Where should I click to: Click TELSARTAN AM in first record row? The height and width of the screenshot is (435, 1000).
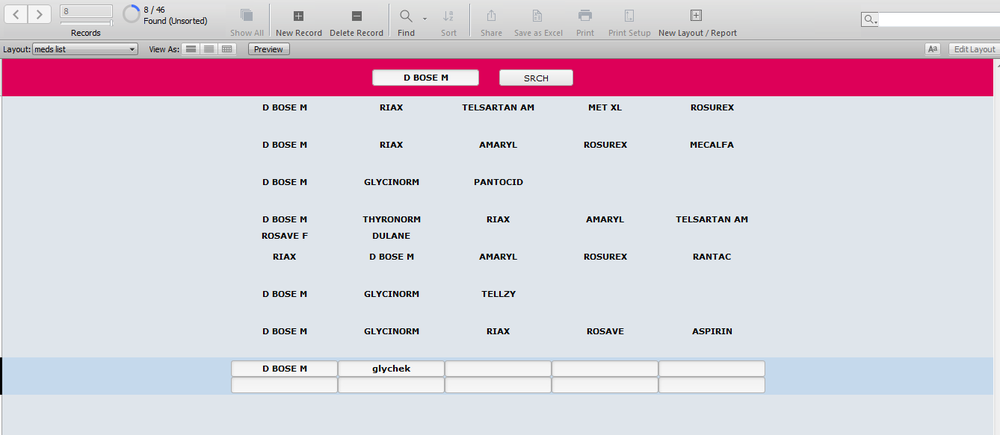pyautogui.click(x=498, y=108)
